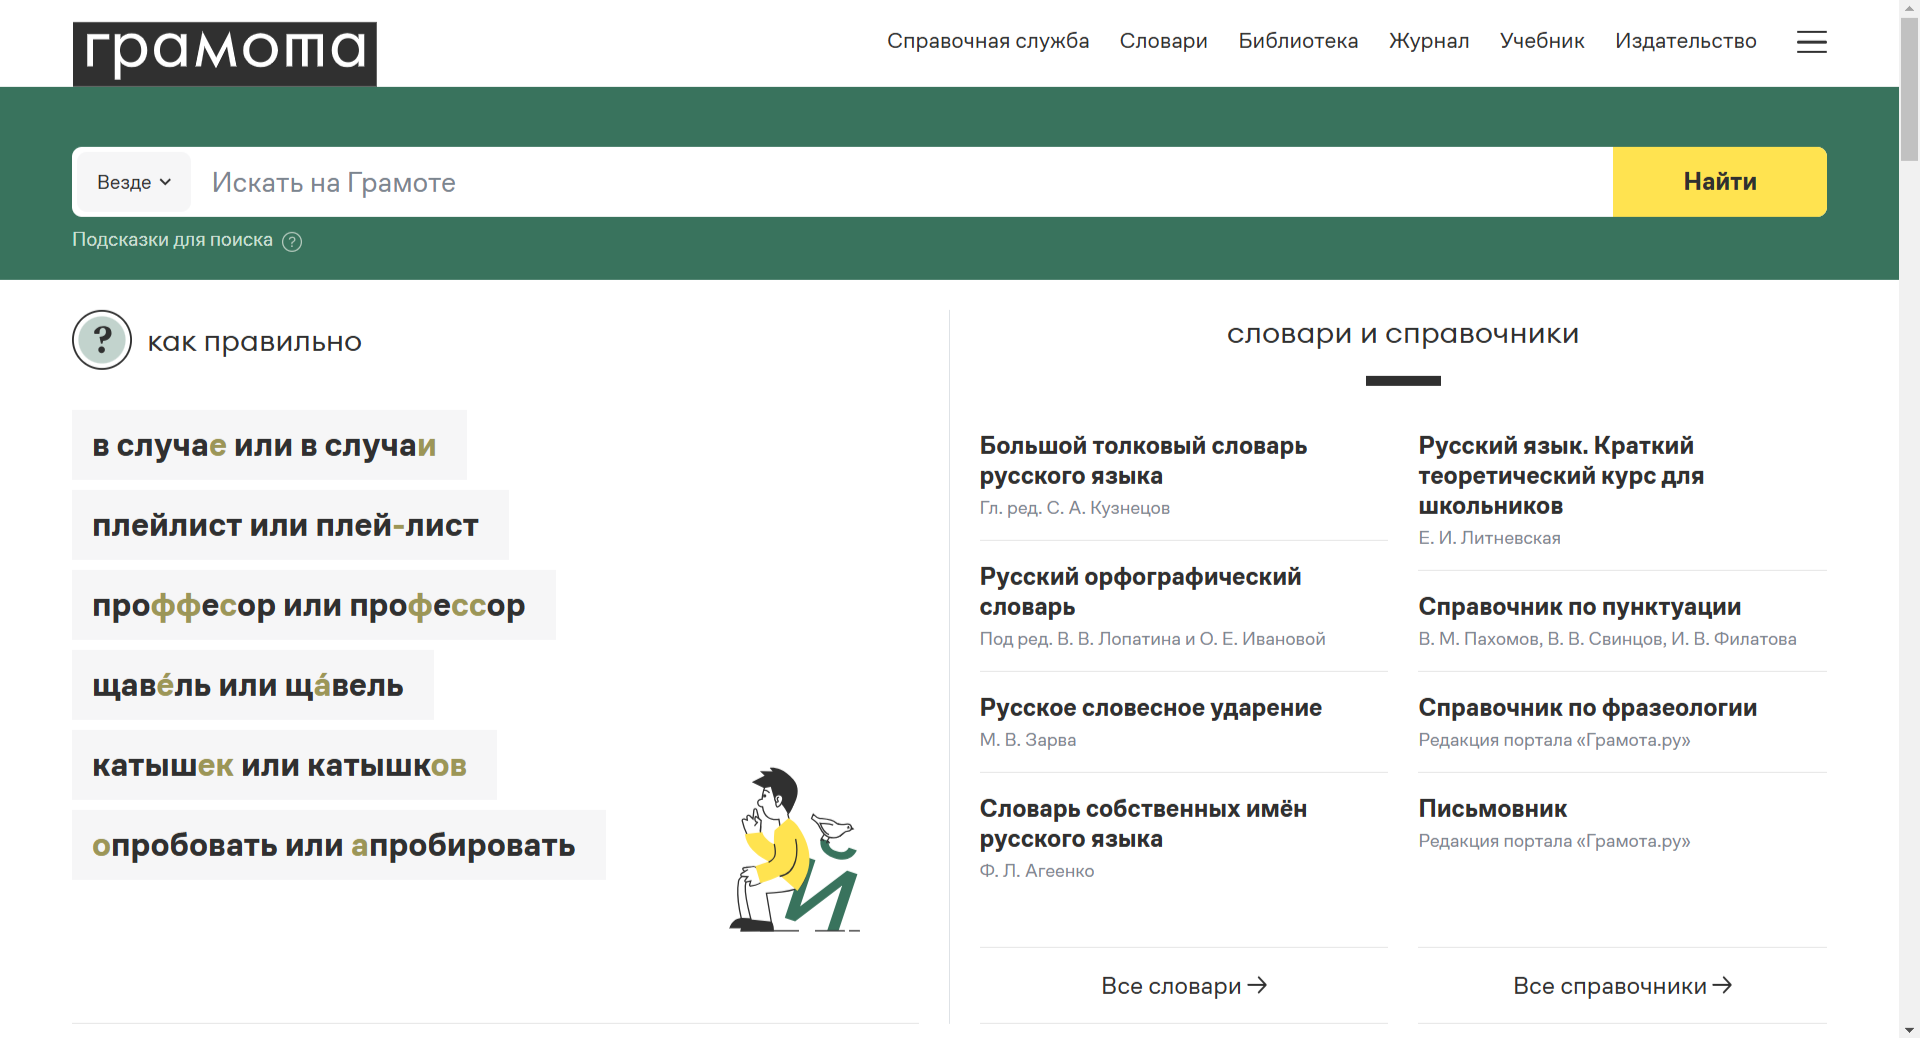Open the Учебник menu item
Screen dimensions: 1920x1038
coord(1541,41)
